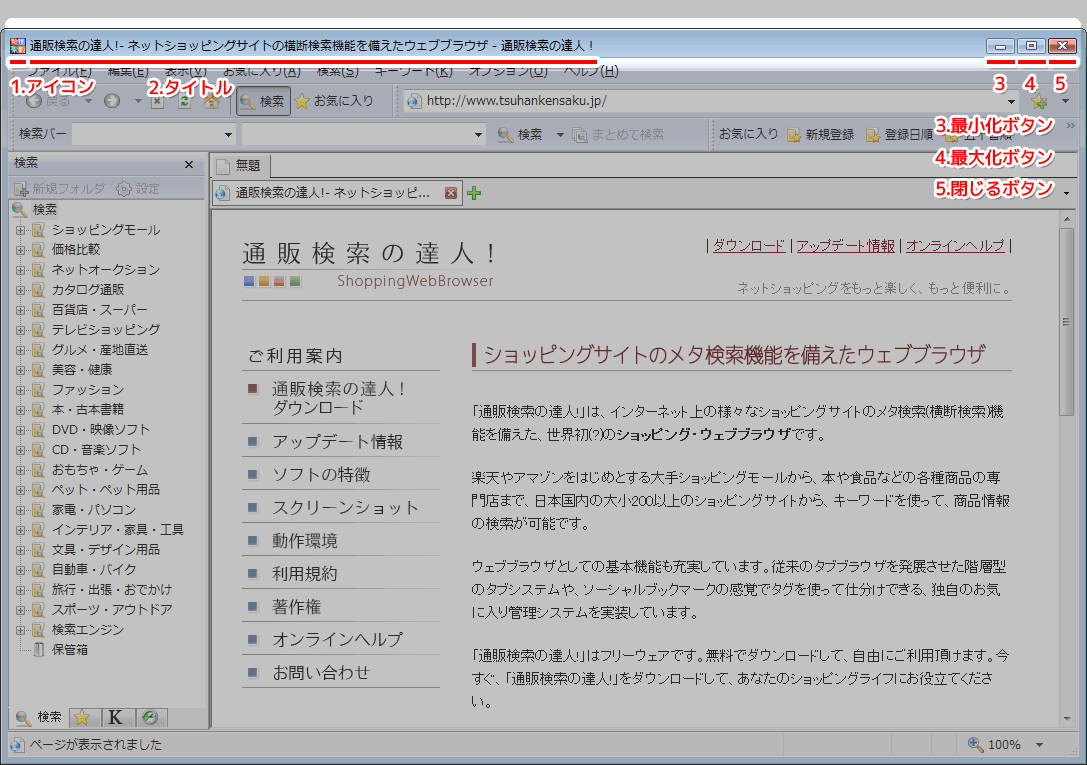Close the 通販検索の達人 tab using its red X
The width and height of the screenshot is (1087, 765).
[451, 193]
